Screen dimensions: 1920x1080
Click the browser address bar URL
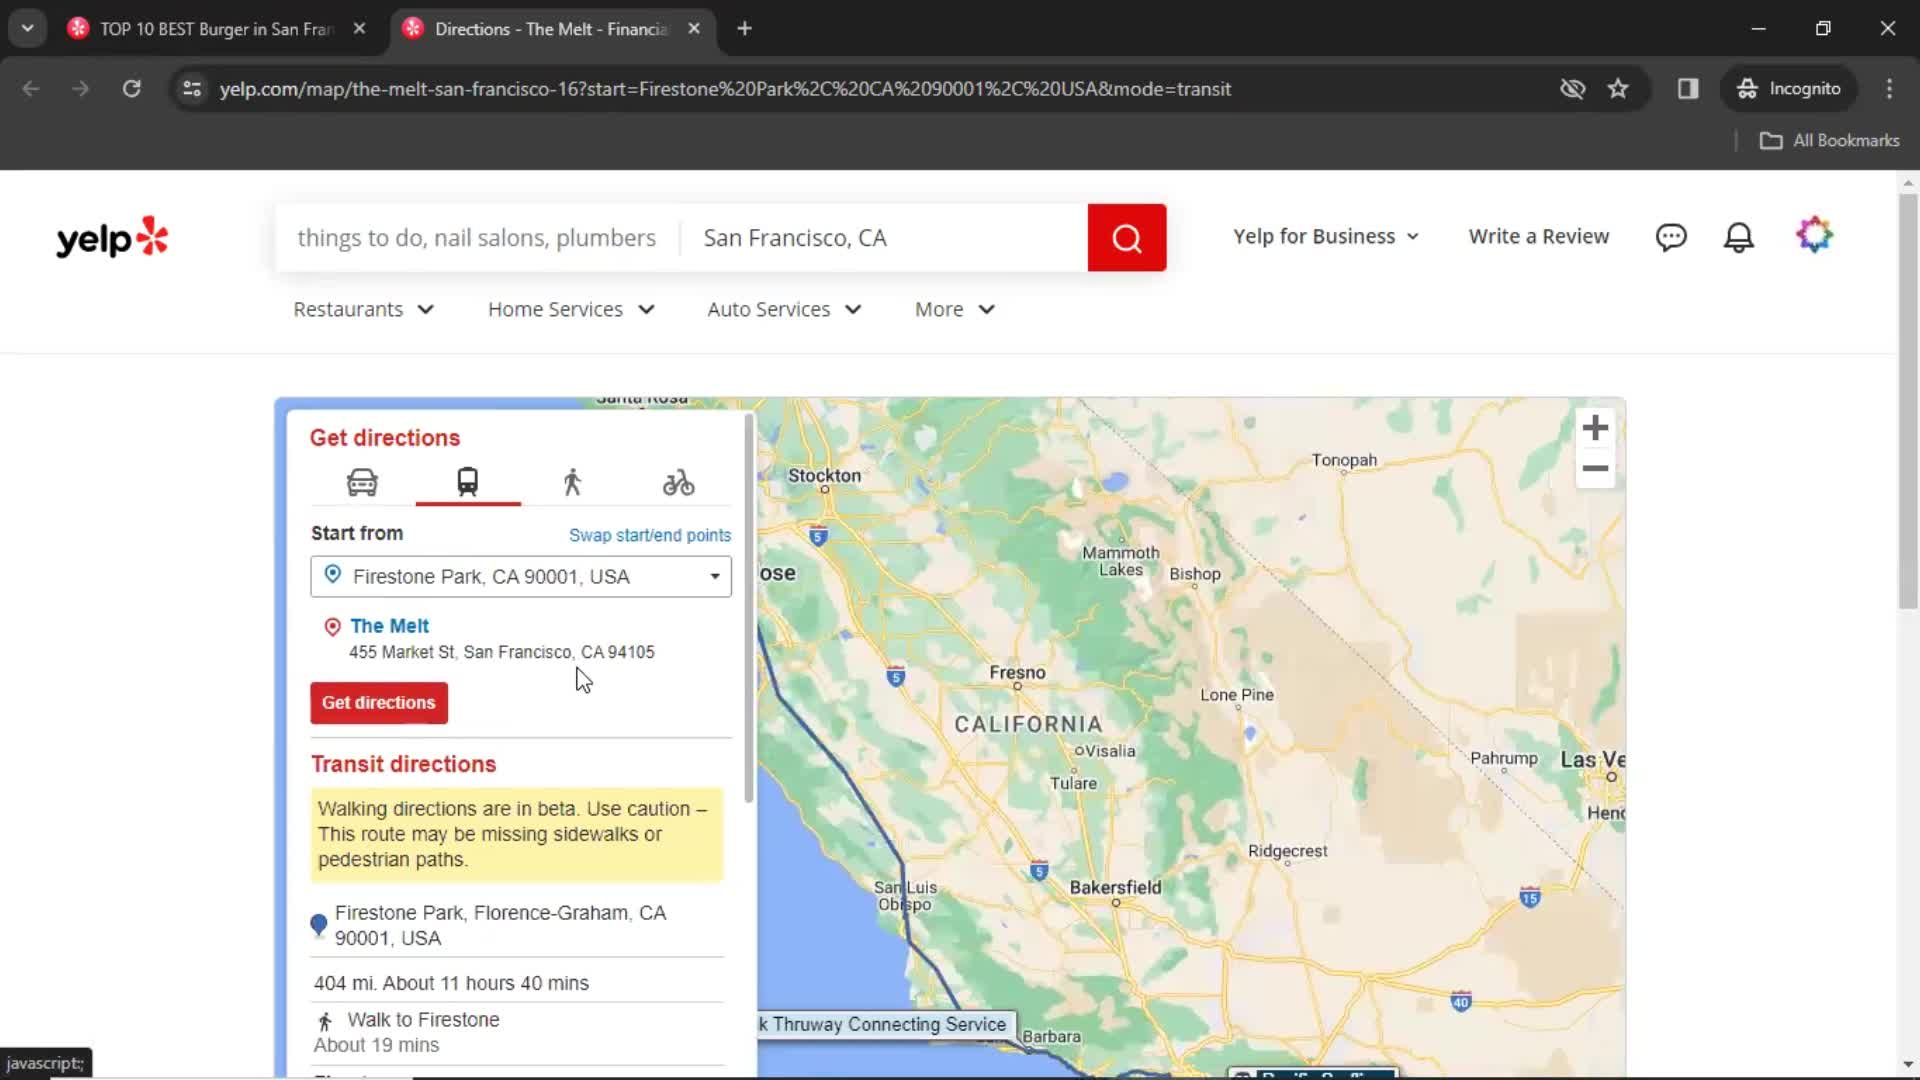[725, 89]
